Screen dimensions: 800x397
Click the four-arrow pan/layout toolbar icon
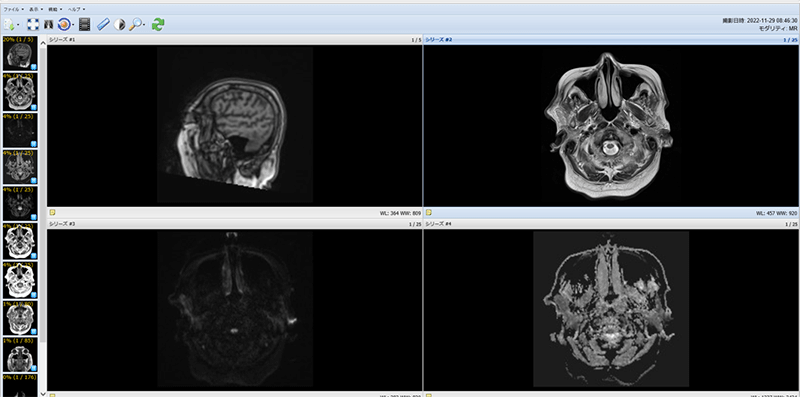[x=33, y=24]
